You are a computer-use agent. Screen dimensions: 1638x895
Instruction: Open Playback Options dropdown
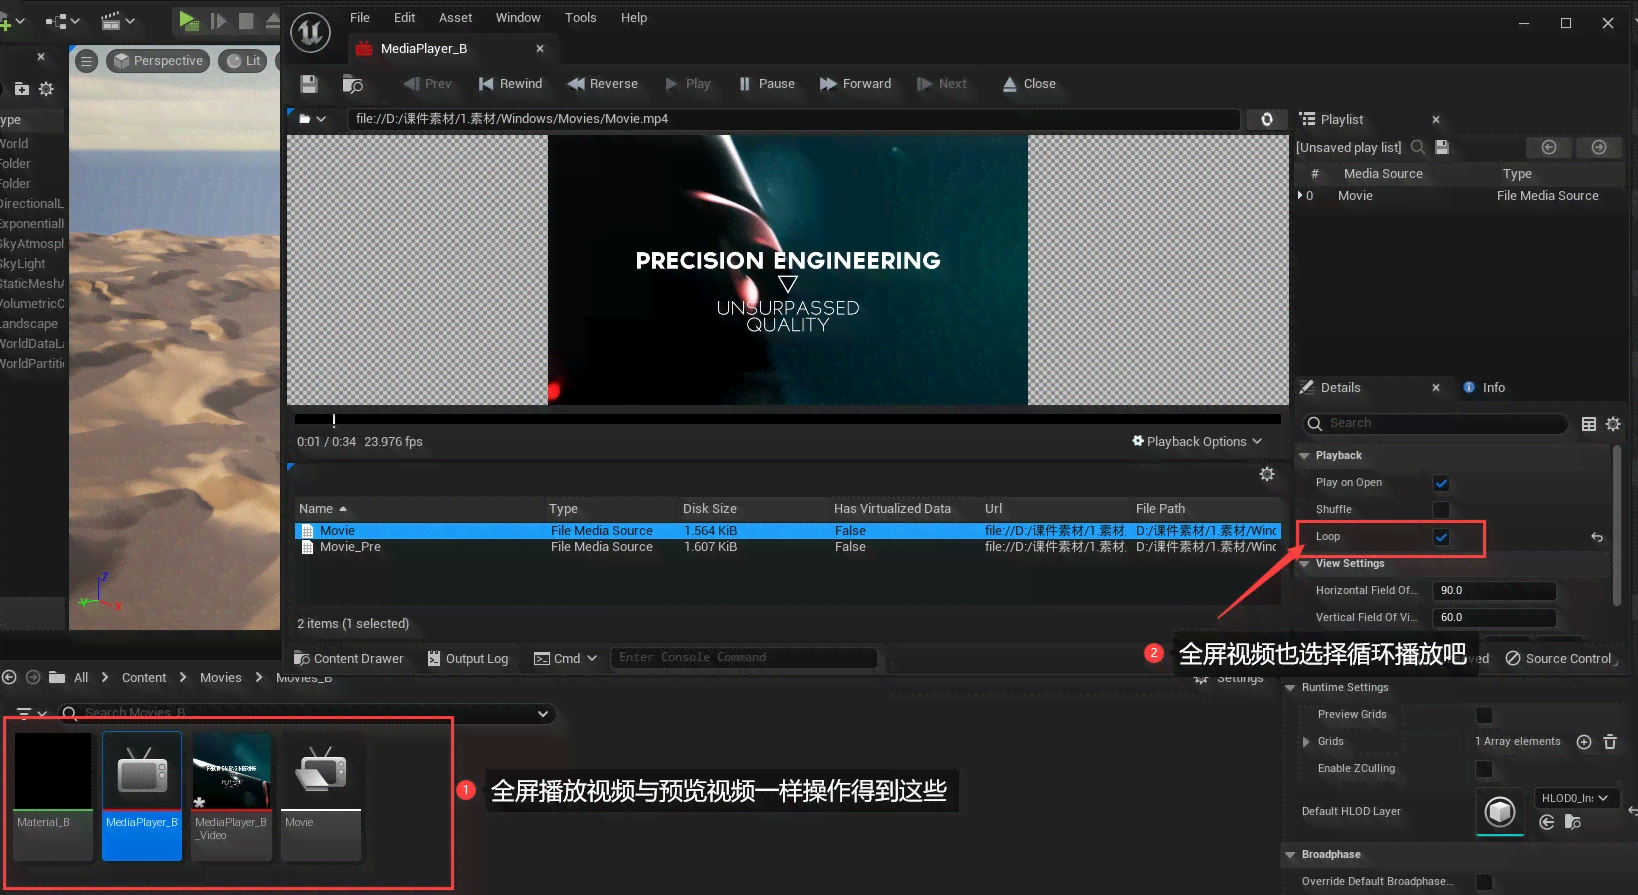tap(1197, 442)
